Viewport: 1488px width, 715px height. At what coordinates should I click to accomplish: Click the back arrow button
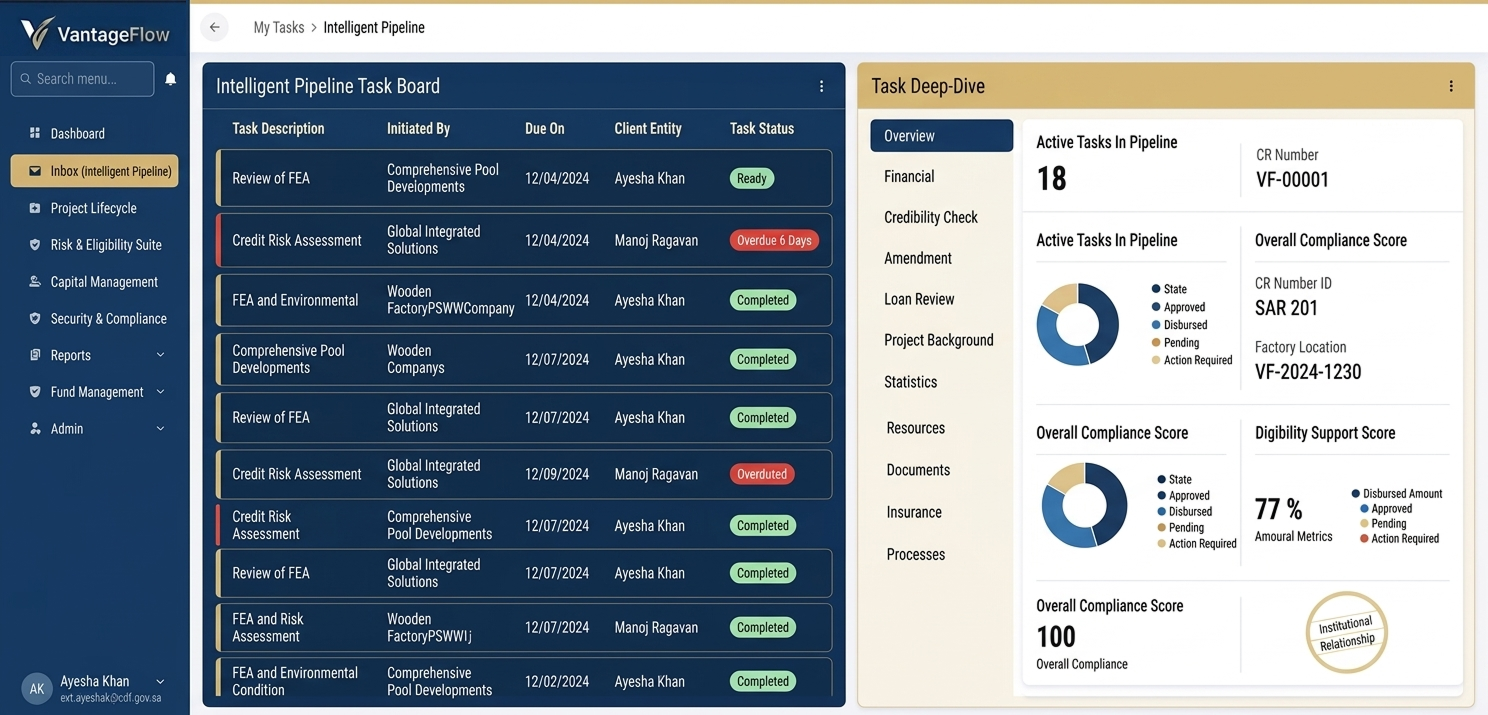(215, 27)
